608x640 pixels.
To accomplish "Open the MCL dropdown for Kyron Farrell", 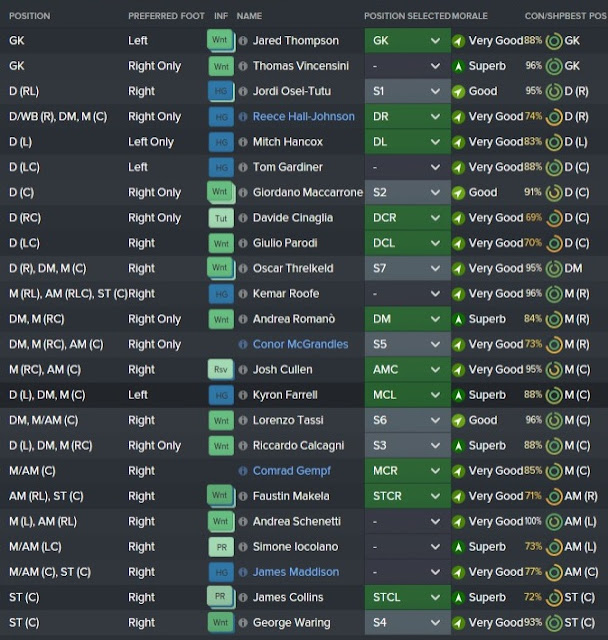I will pyautogui.click(x=408, y=395).
